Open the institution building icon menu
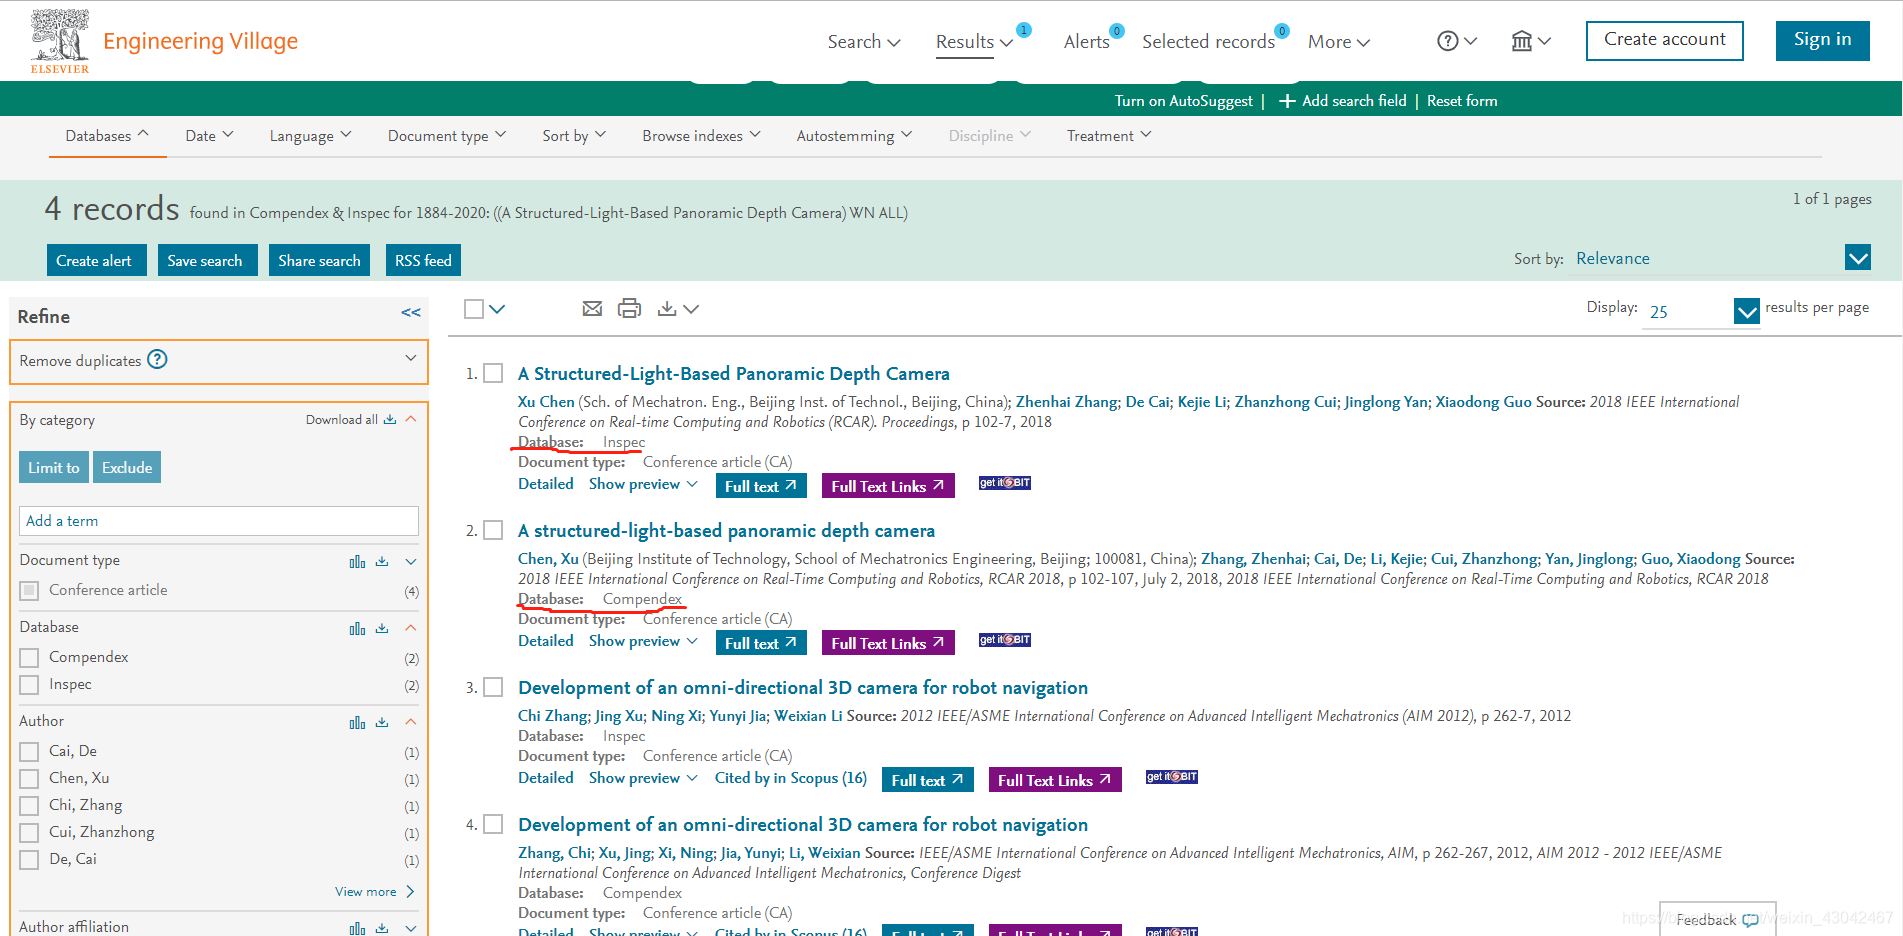 [x=1521, y=41]
